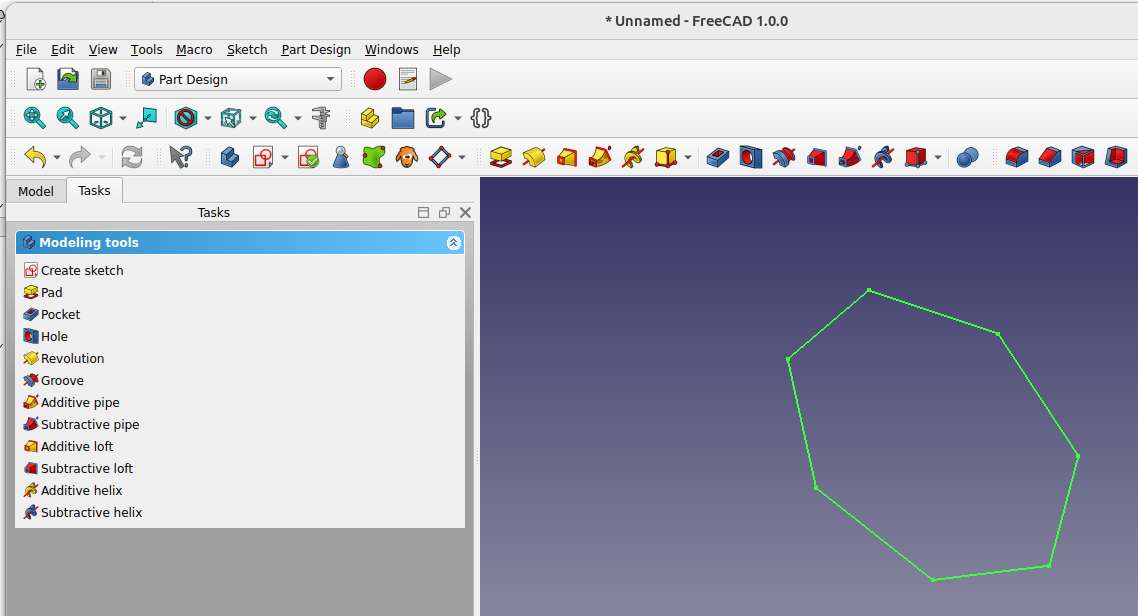Open the Draw Style dropdown arrow
Viewport: 1138px width, 616px height.
[208, 118]
